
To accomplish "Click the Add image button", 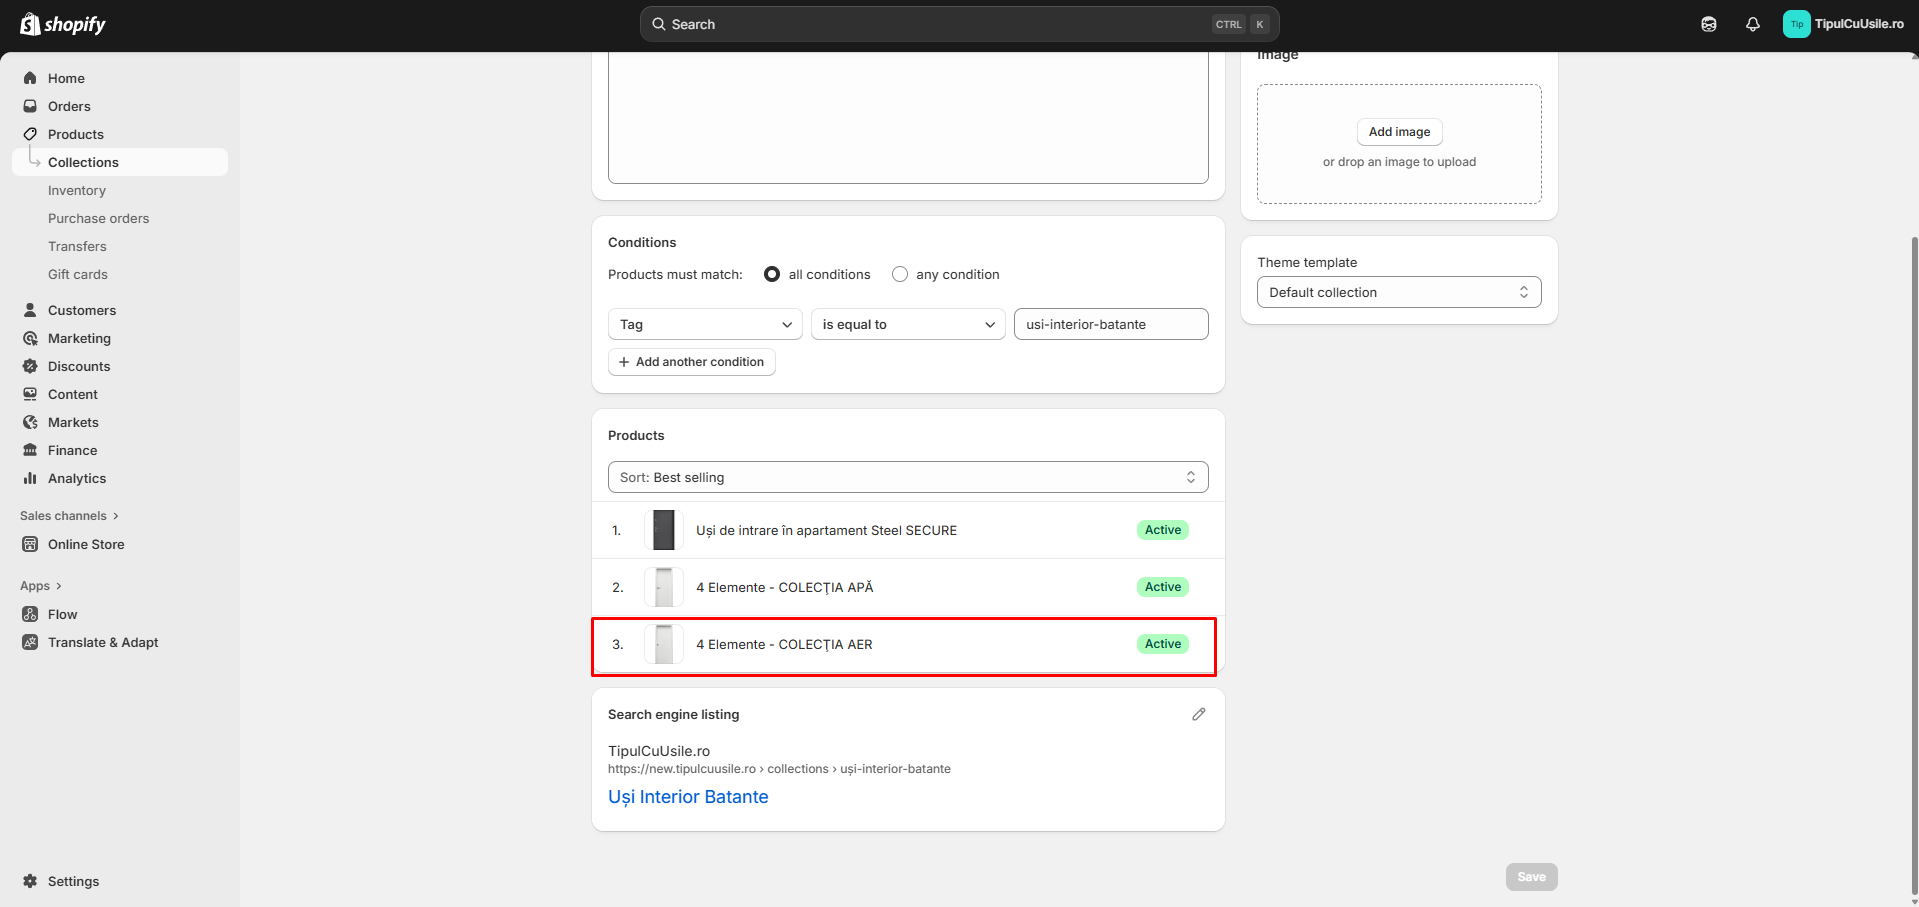I will 1398,132.
